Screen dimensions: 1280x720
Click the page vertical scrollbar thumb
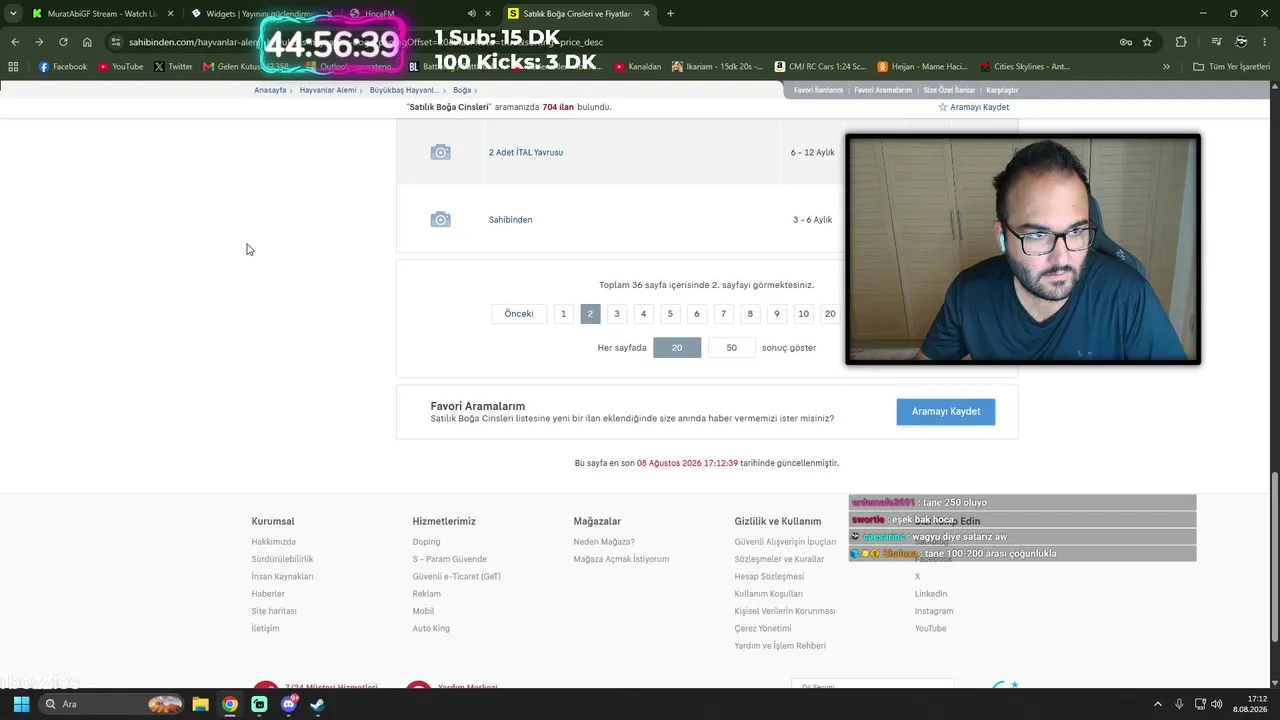click(1274, 557)
